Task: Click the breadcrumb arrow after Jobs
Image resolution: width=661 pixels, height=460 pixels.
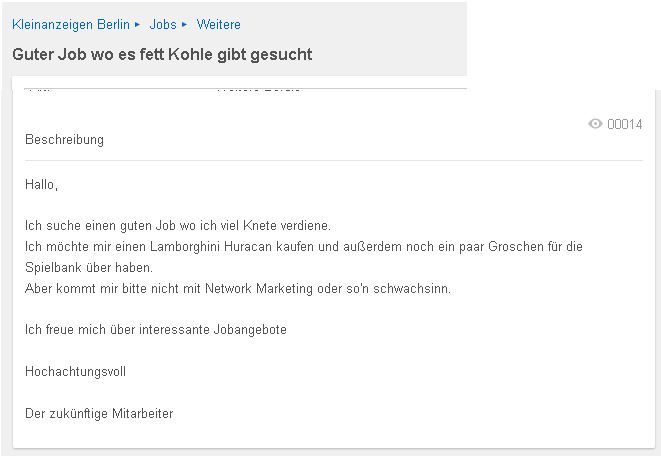Action: pyautogui.click(x=184, y=24)
